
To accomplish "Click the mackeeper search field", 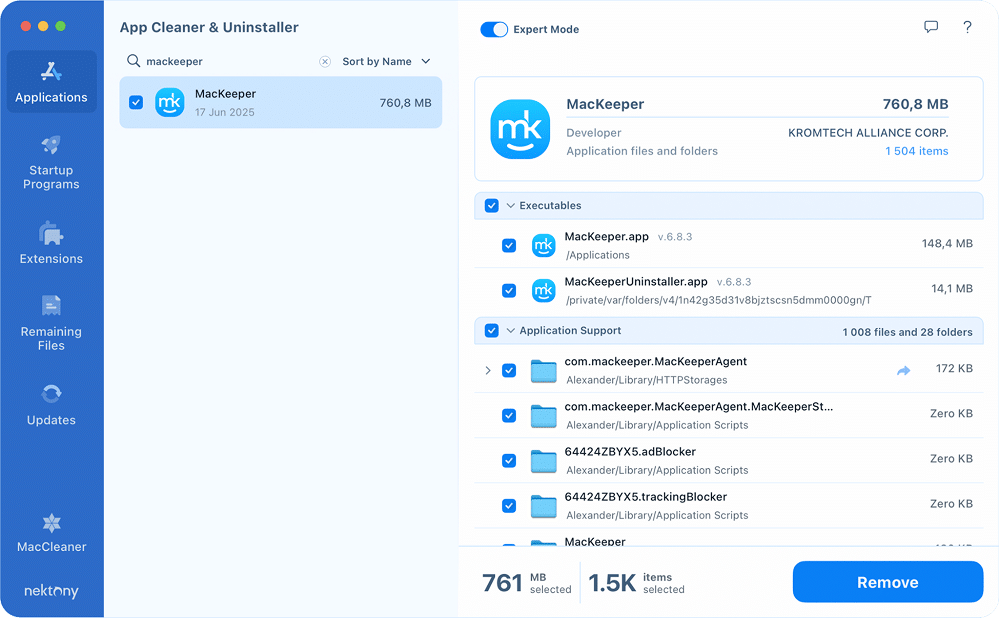I will tap(229, 61).
